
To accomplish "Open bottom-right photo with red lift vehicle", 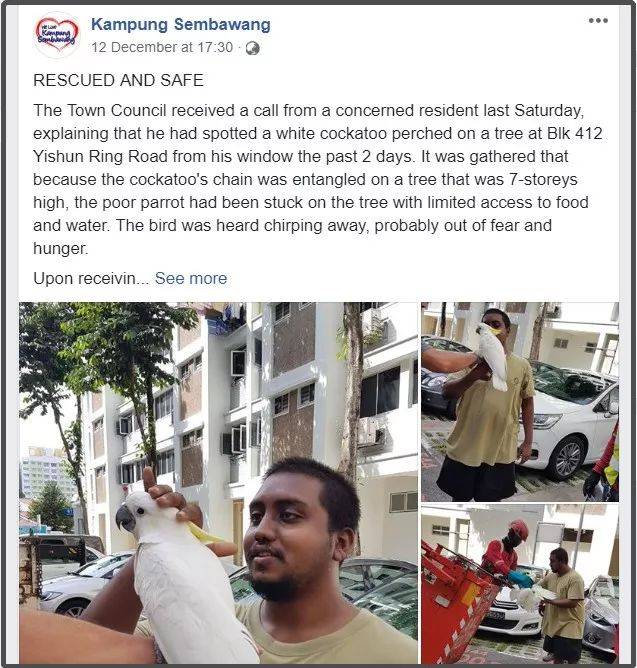I will point(520,584).
